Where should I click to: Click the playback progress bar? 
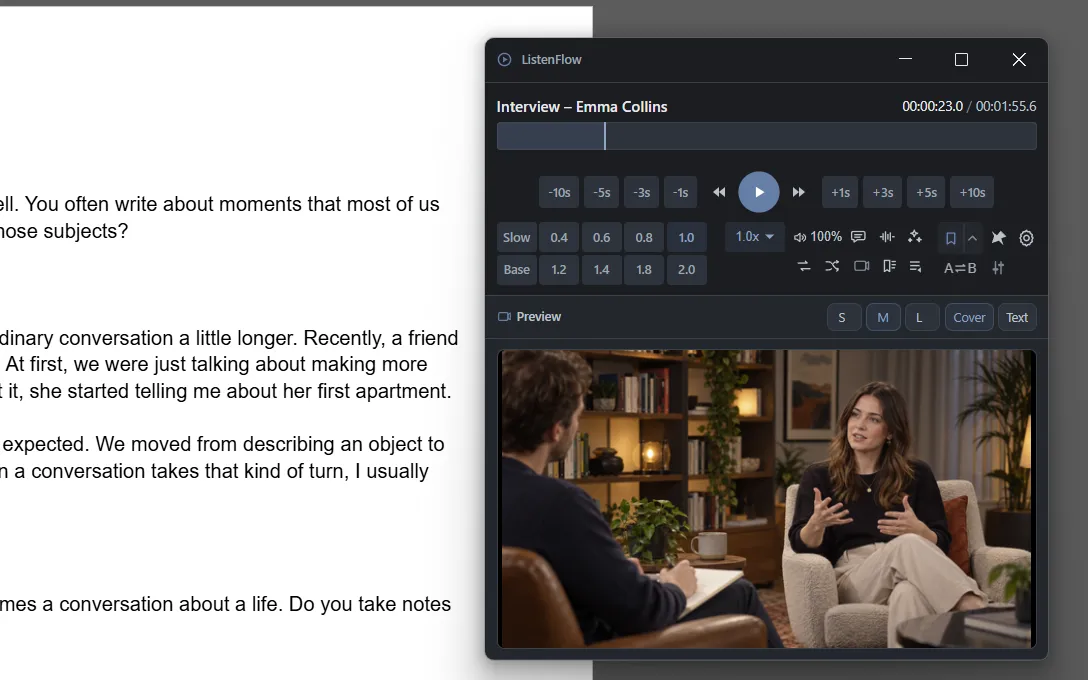click(767, 136)
